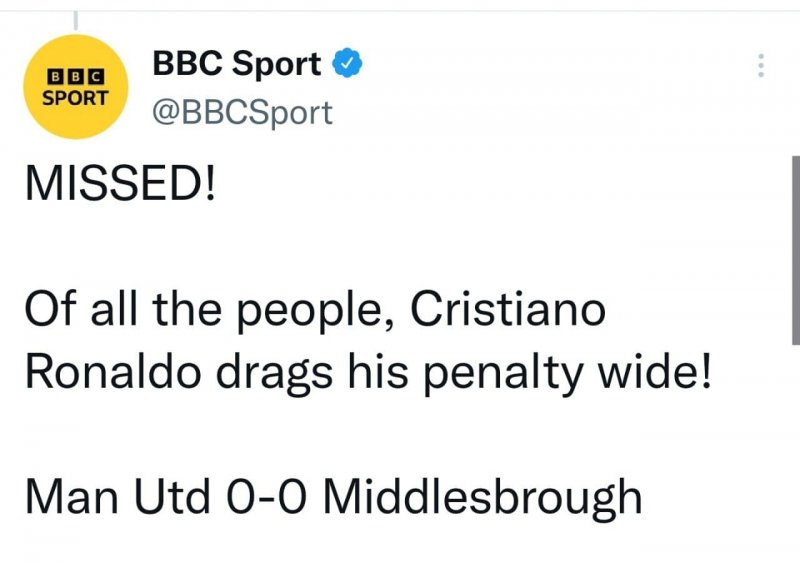
Task: Click the word "Ronaldo" in the tweet
Action: point(97,372)
